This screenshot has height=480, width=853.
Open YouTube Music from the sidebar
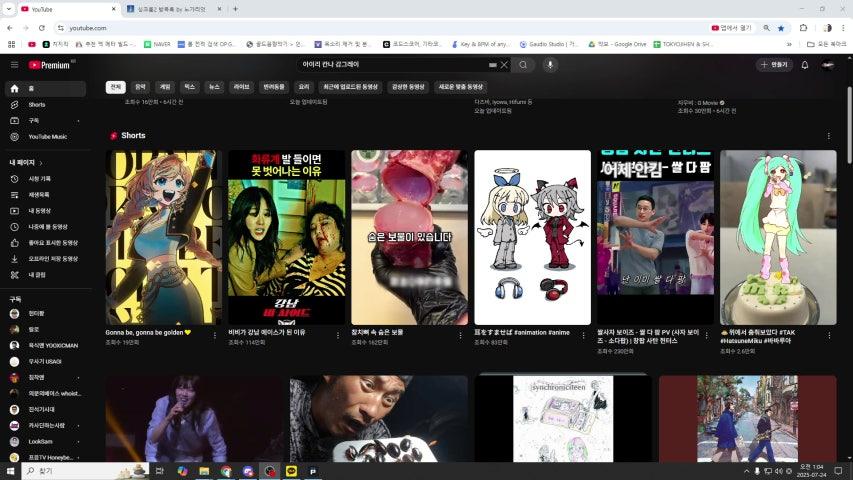point(46,137)
